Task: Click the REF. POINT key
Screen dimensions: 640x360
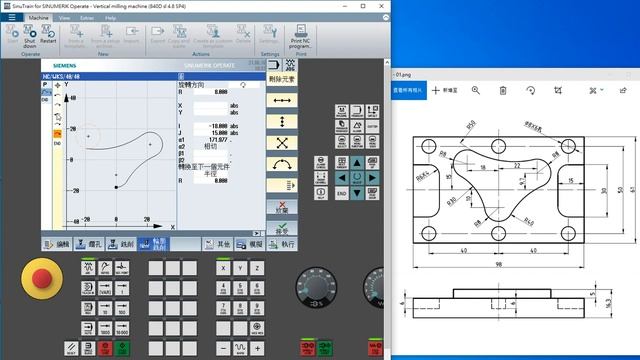Action: (x=122, y=268)
